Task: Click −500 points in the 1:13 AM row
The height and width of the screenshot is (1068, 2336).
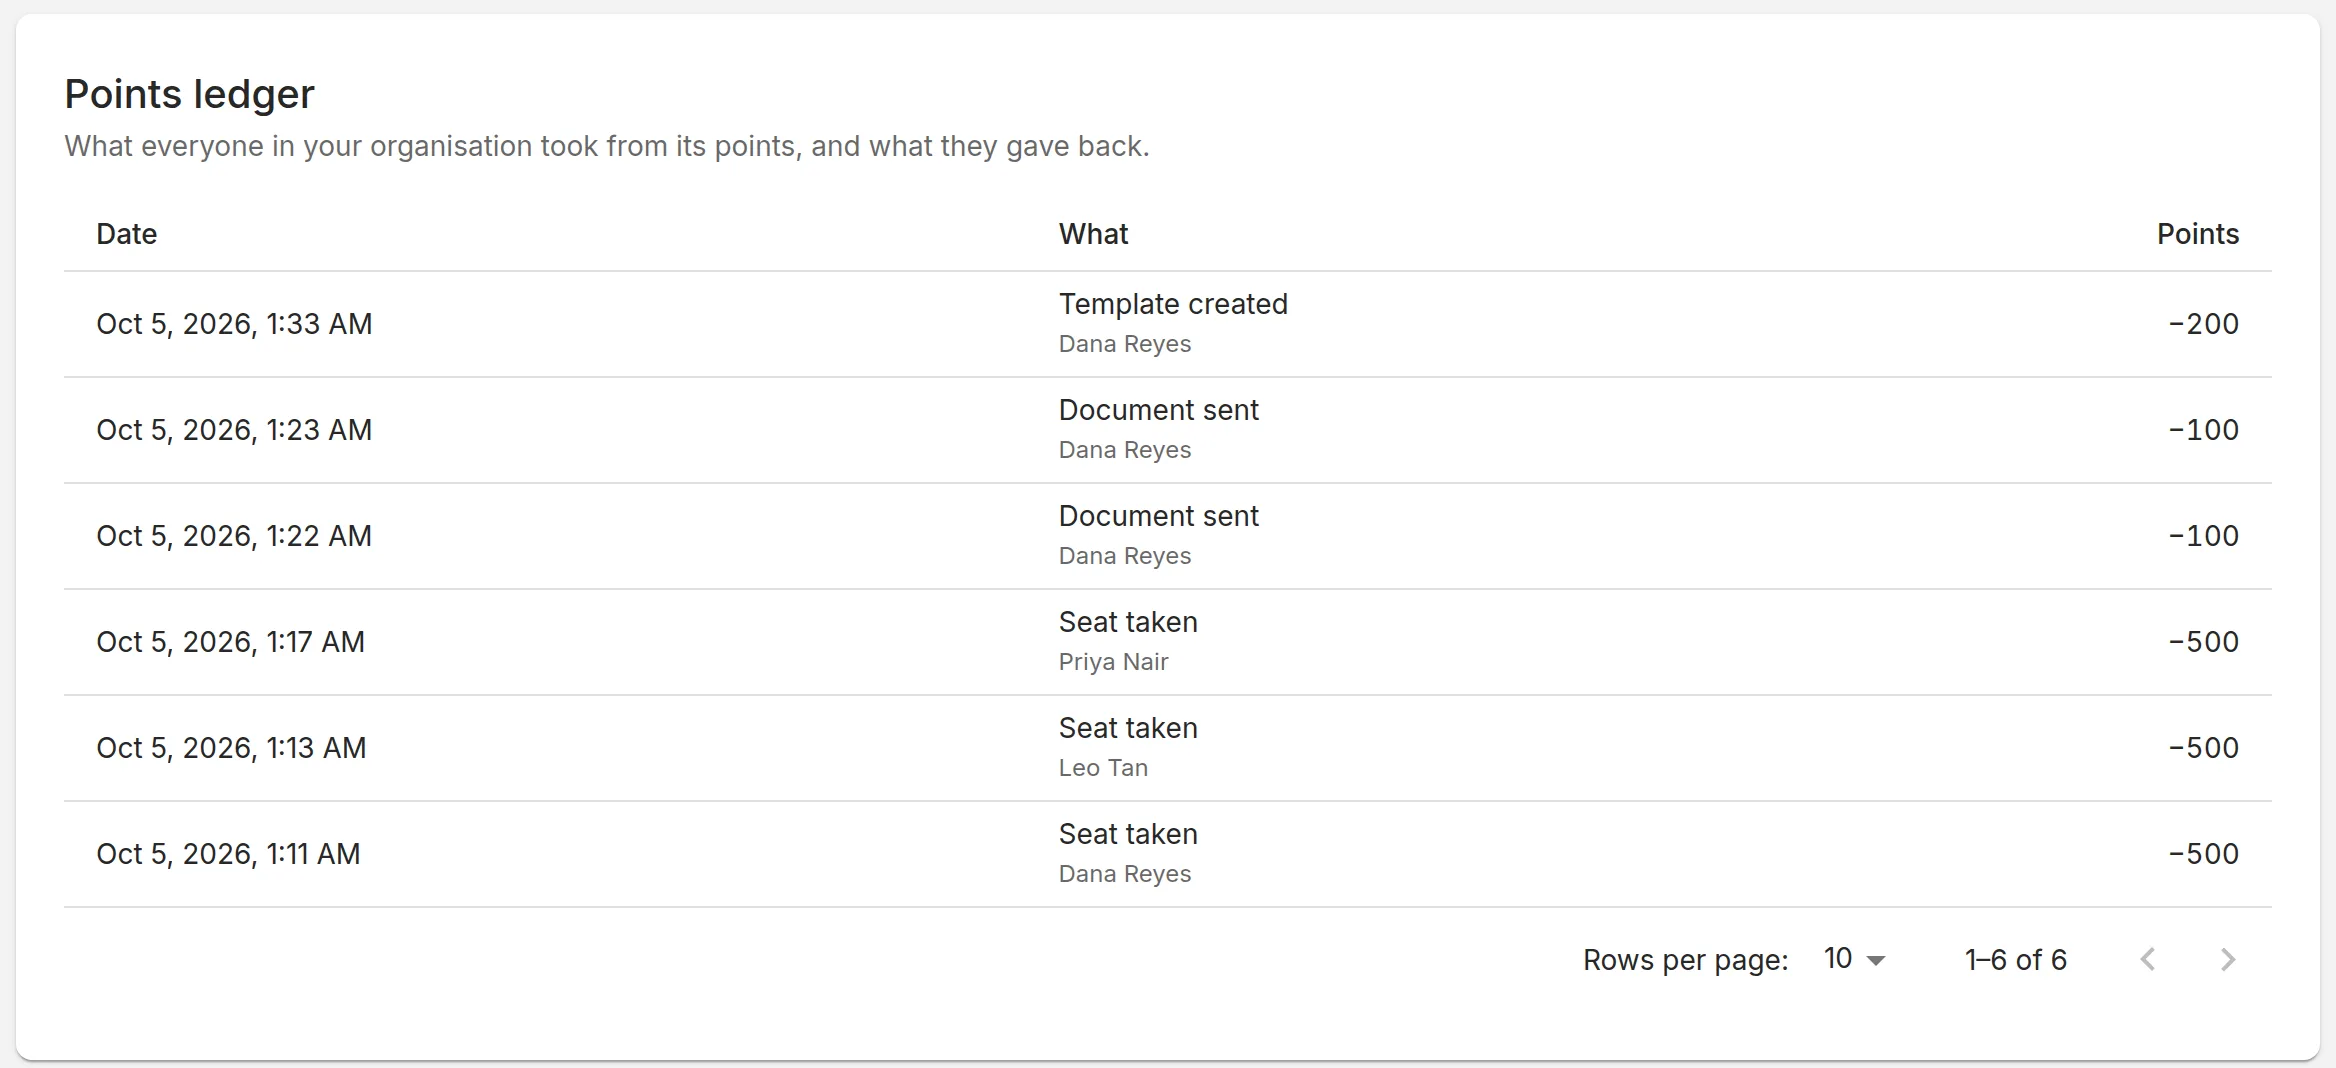Action: [x=2203, y=748]
